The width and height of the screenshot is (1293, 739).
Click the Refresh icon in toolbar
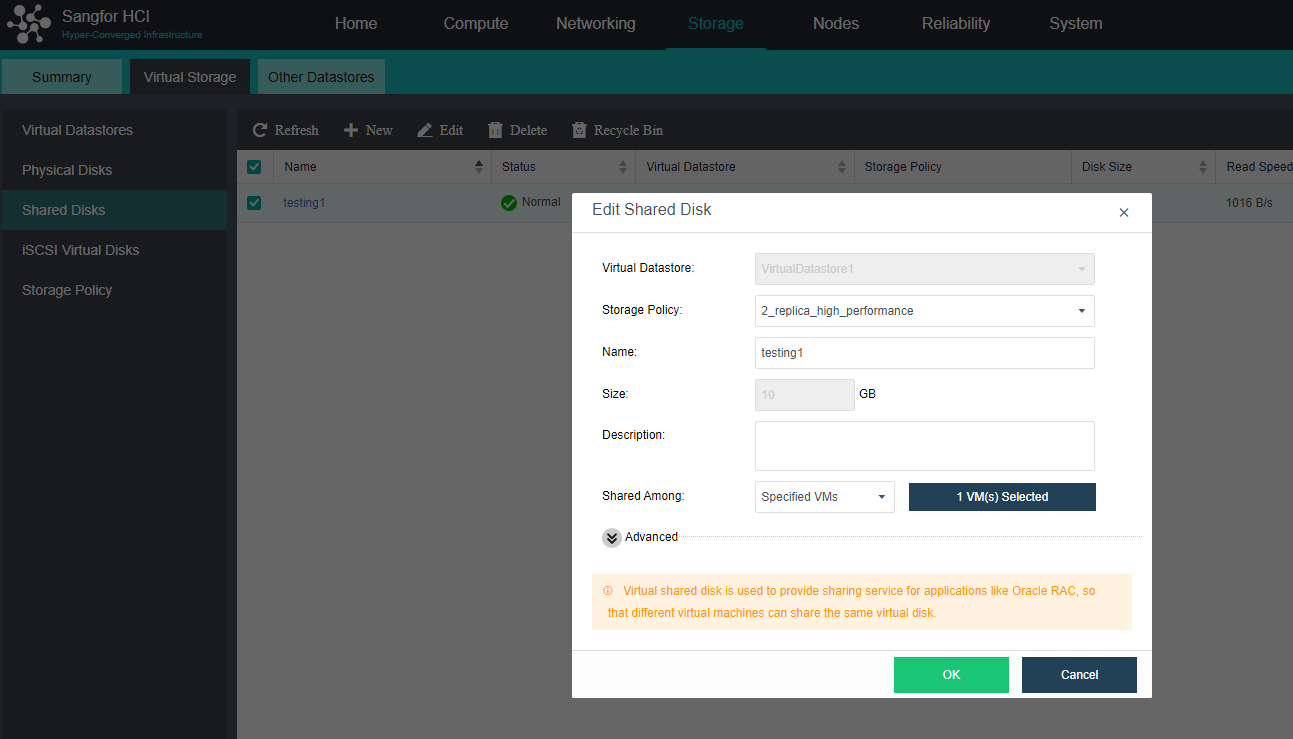[260, 130]
